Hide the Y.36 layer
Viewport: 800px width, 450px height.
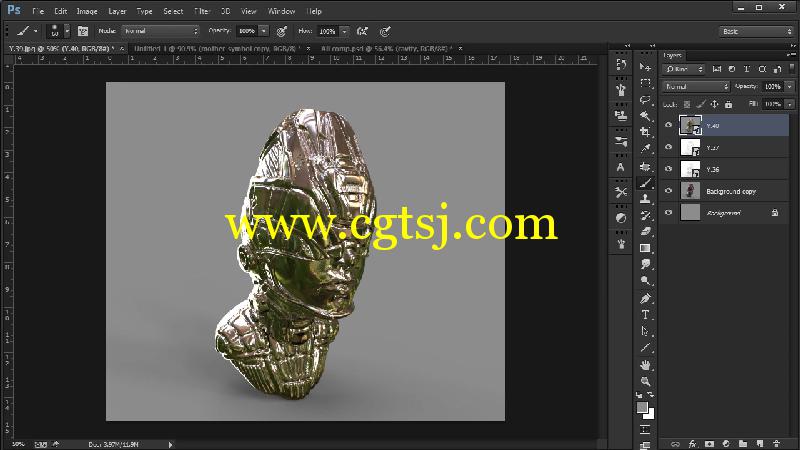coord(668,169)
